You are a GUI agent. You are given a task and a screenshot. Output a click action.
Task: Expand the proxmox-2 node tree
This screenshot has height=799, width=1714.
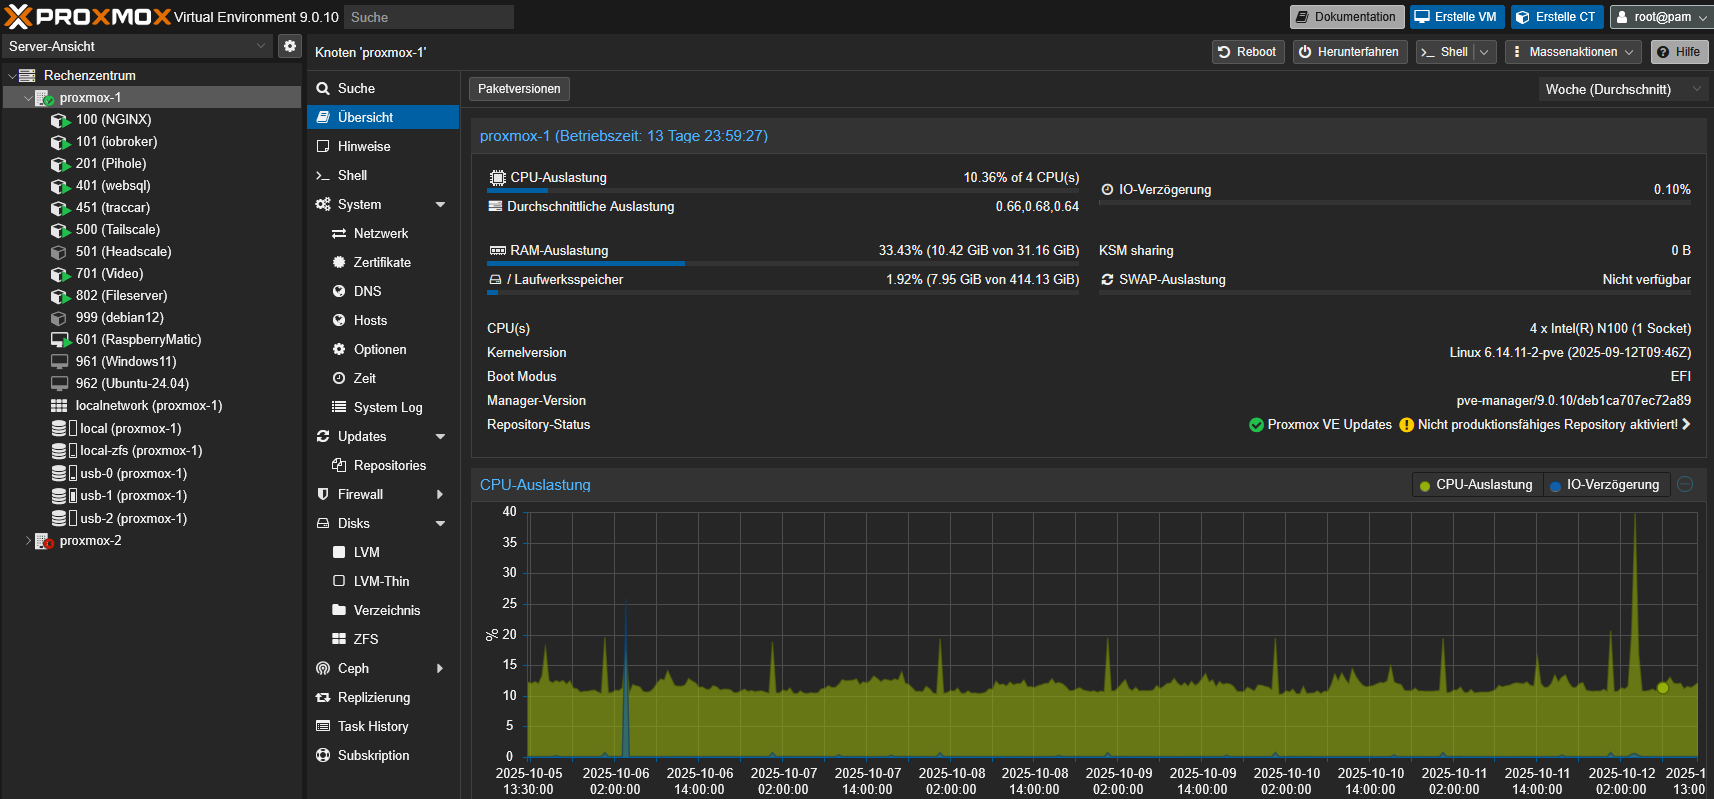[28, 541]
